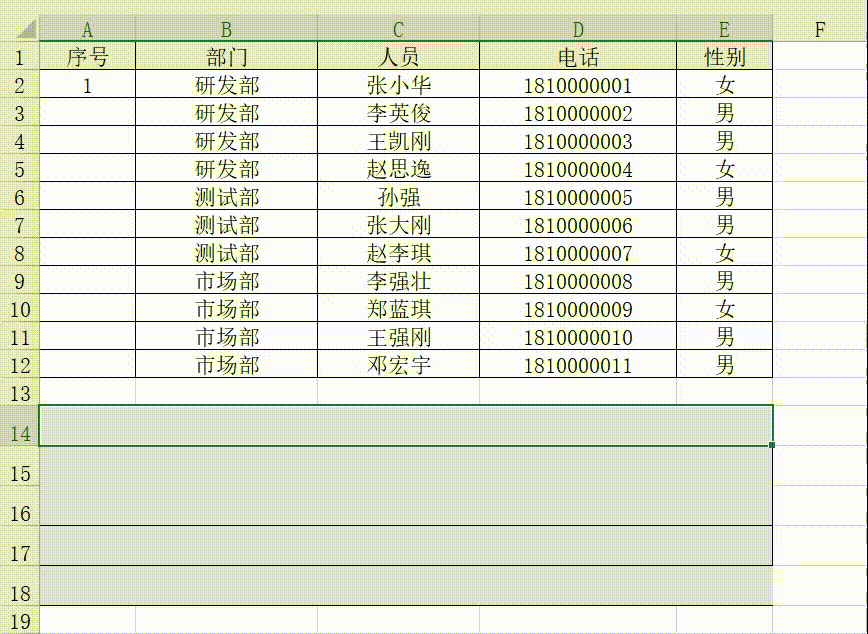Select gender cell 女 in row 2
The height and width of the screenshot is (634, 868).
point(724,84)
